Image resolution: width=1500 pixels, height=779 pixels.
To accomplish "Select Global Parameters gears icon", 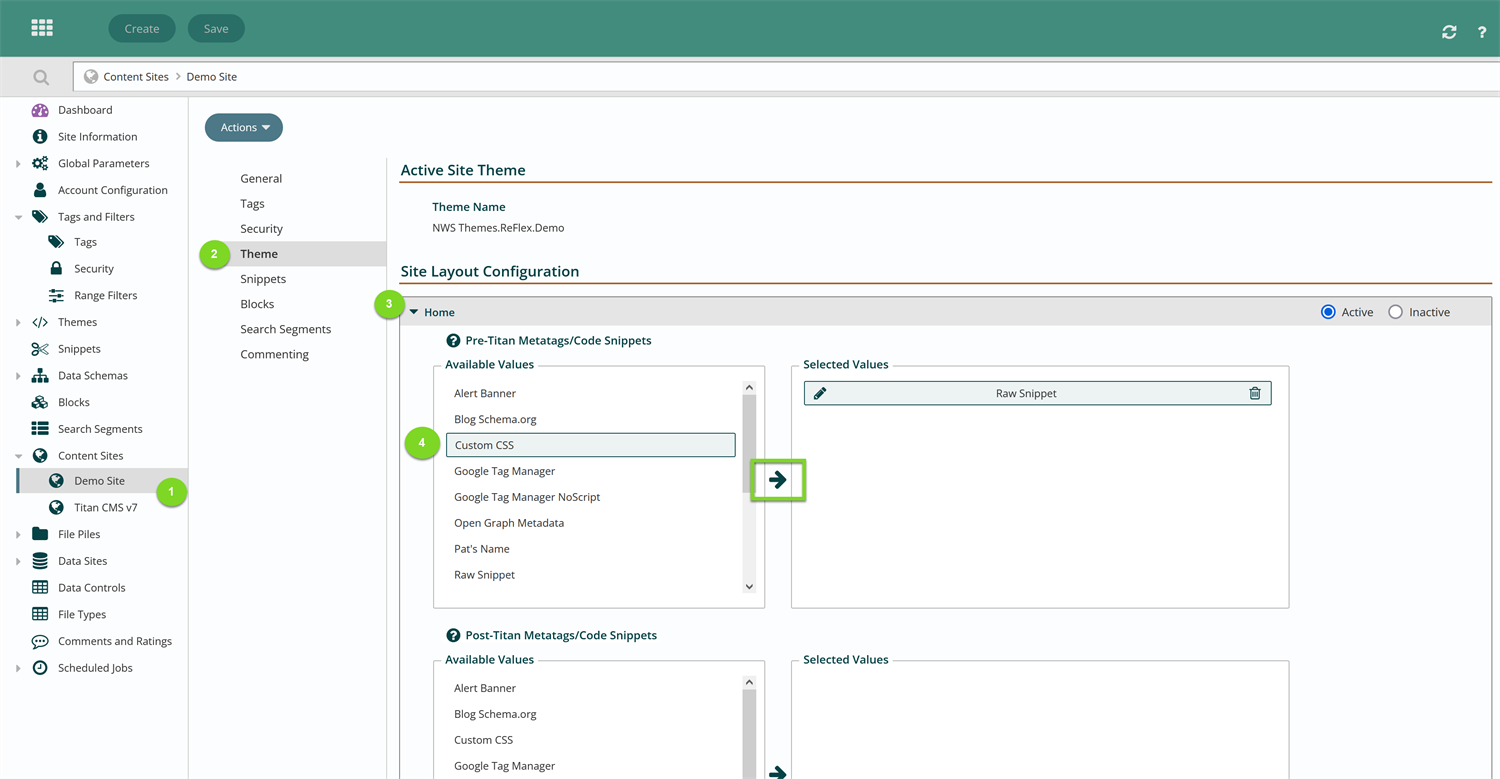I will coord(40,163).
